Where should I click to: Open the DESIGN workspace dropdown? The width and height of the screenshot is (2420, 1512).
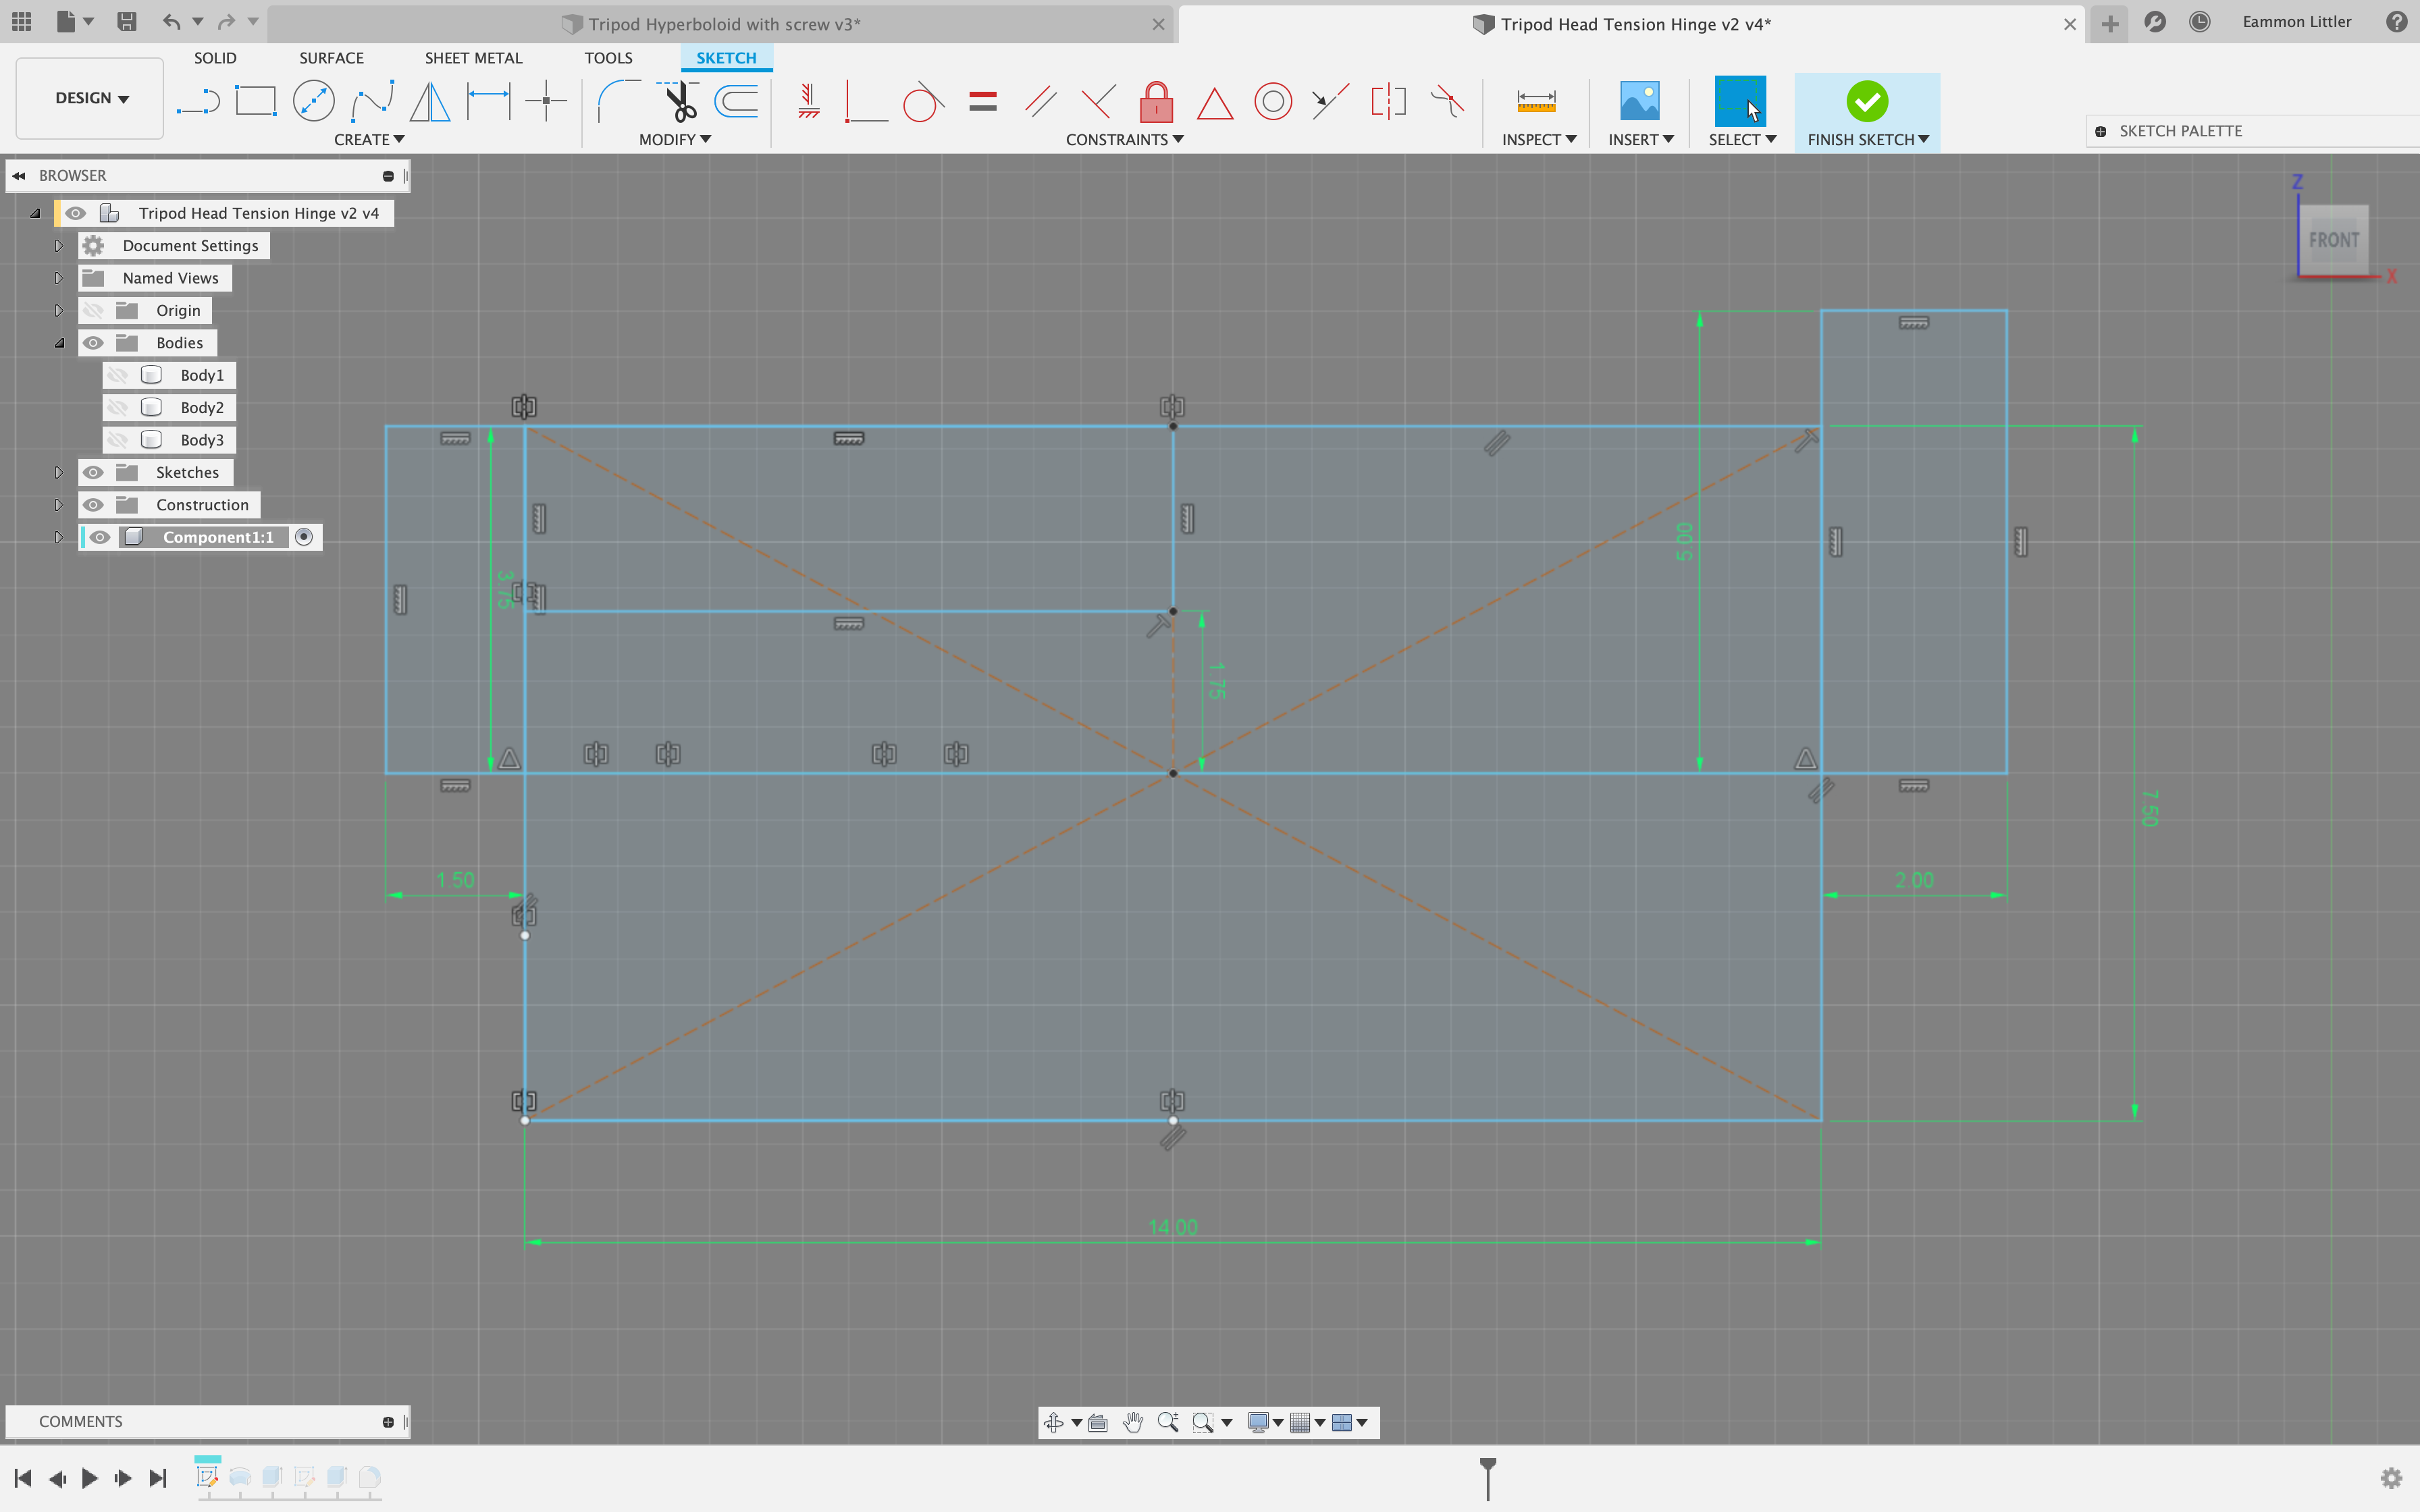click(x=90, y=98)
